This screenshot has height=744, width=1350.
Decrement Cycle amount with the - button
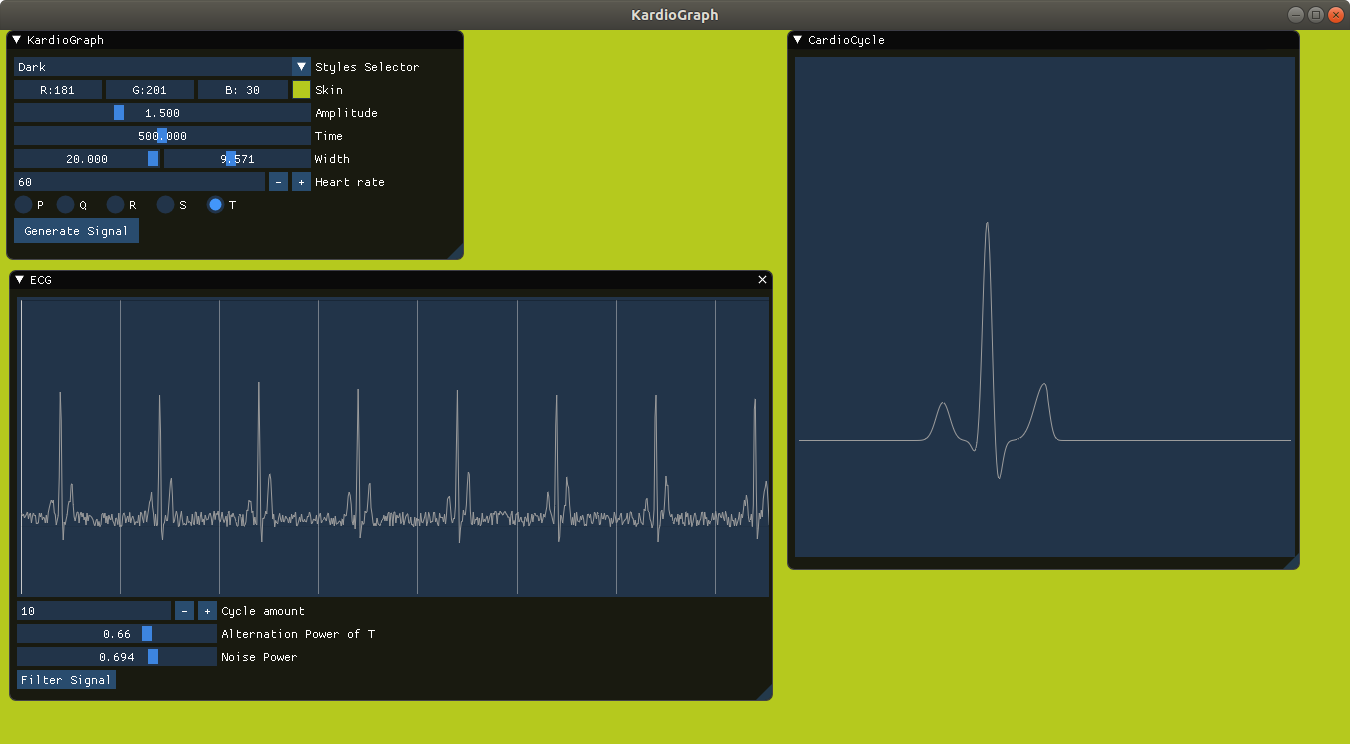pyautogui.click(x=184, y=610)
